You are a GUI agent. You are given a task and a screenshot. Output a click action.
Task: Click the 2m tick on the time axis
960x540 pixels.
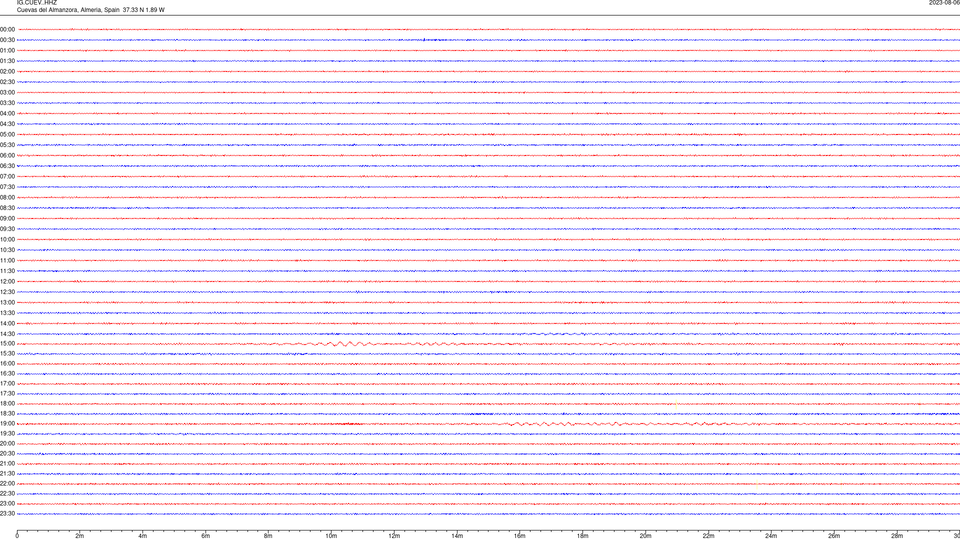point(80,536)
